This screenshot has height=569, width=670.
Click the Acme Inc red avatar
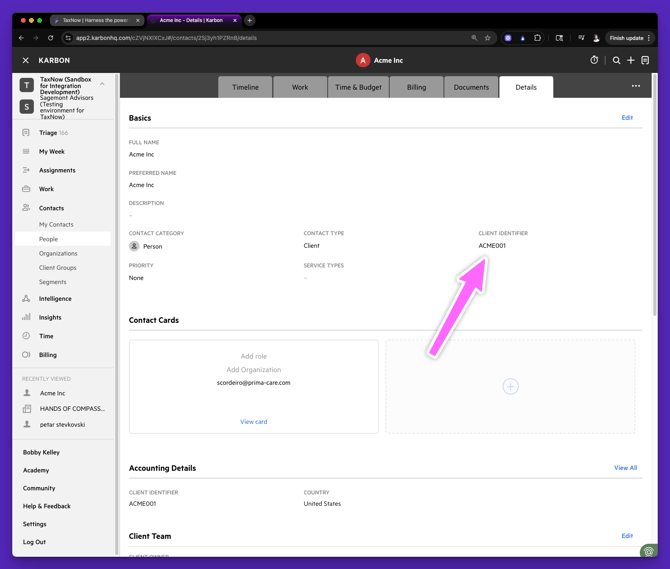(363, 60)
